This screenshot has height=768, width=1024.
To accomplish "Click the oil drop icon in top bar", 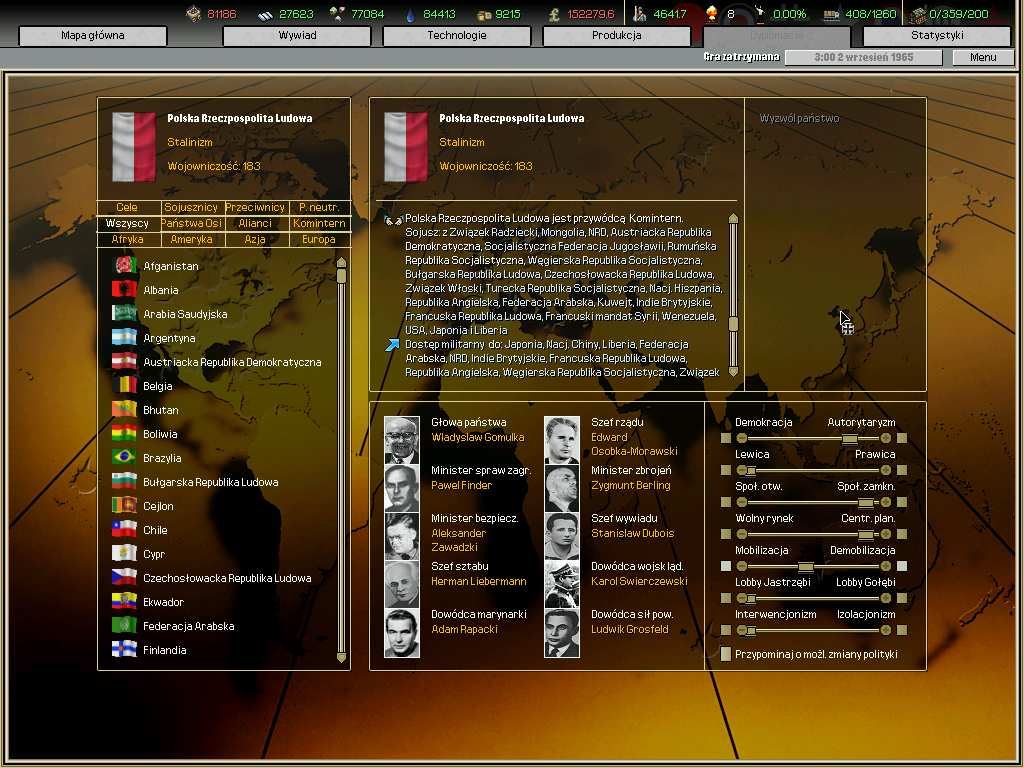I will tap(409, 14).
